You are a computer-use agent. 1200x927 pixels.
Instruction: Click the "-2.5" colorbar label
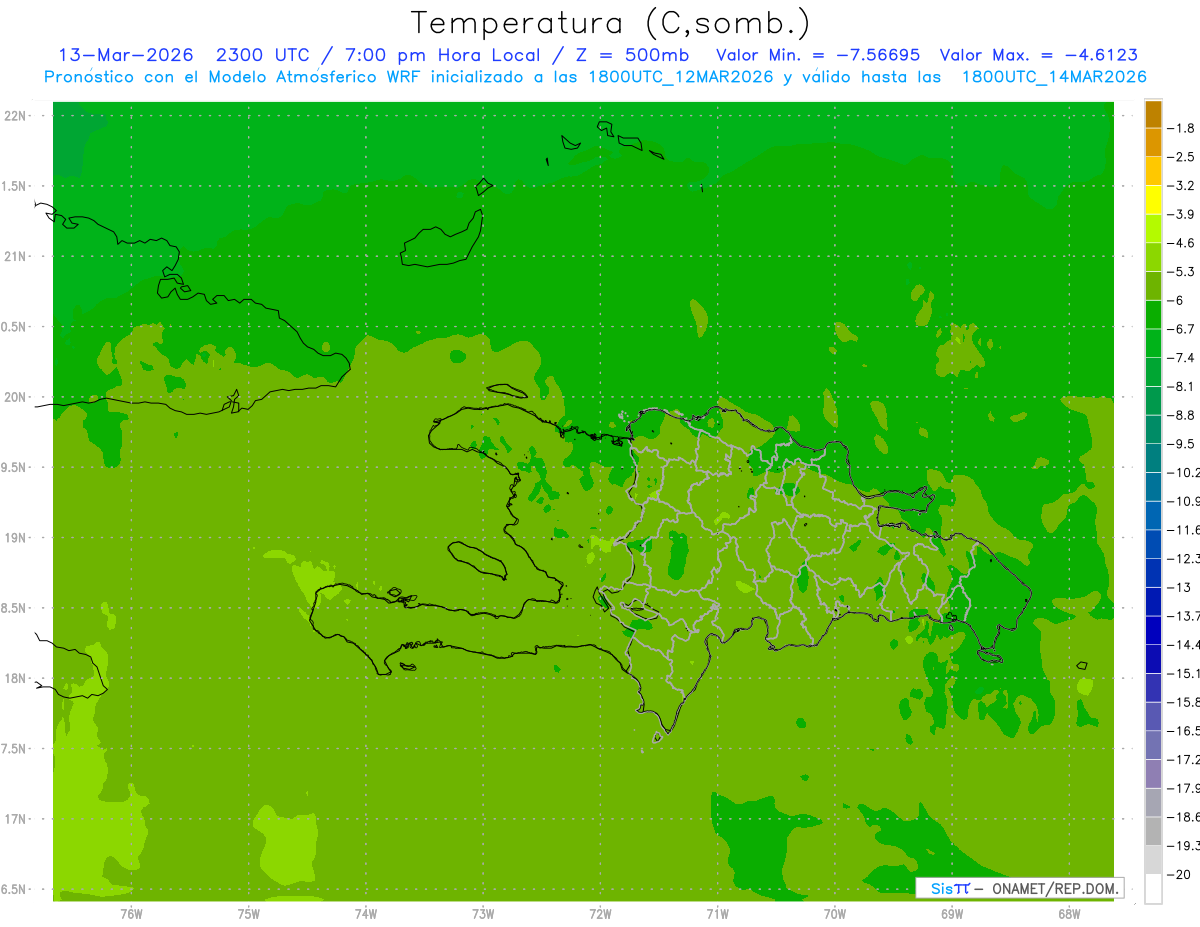[x=1181, y=157]
